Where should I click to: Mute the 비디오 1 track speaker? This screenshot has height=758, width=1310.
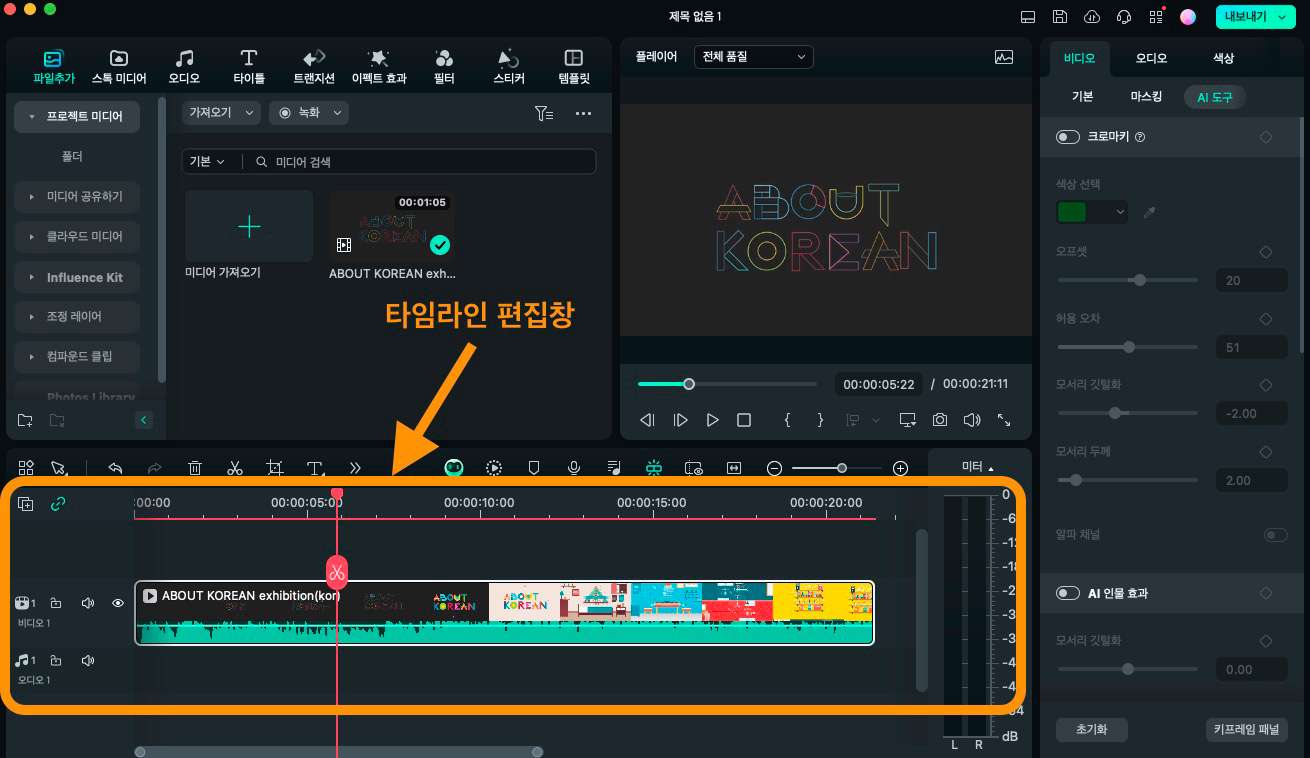pyautogui.click(x=88, y=603)
